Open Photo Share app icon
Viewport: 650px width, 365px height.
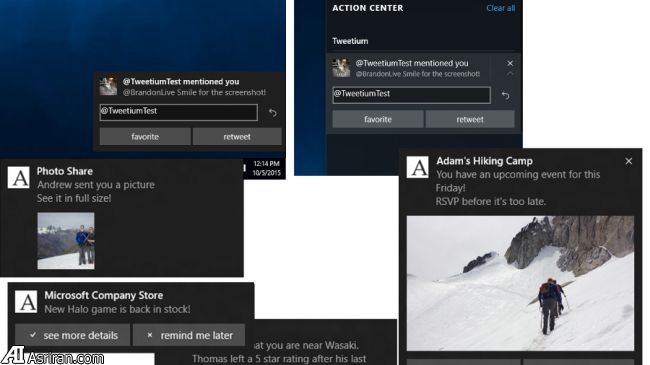tap(19, 178)
